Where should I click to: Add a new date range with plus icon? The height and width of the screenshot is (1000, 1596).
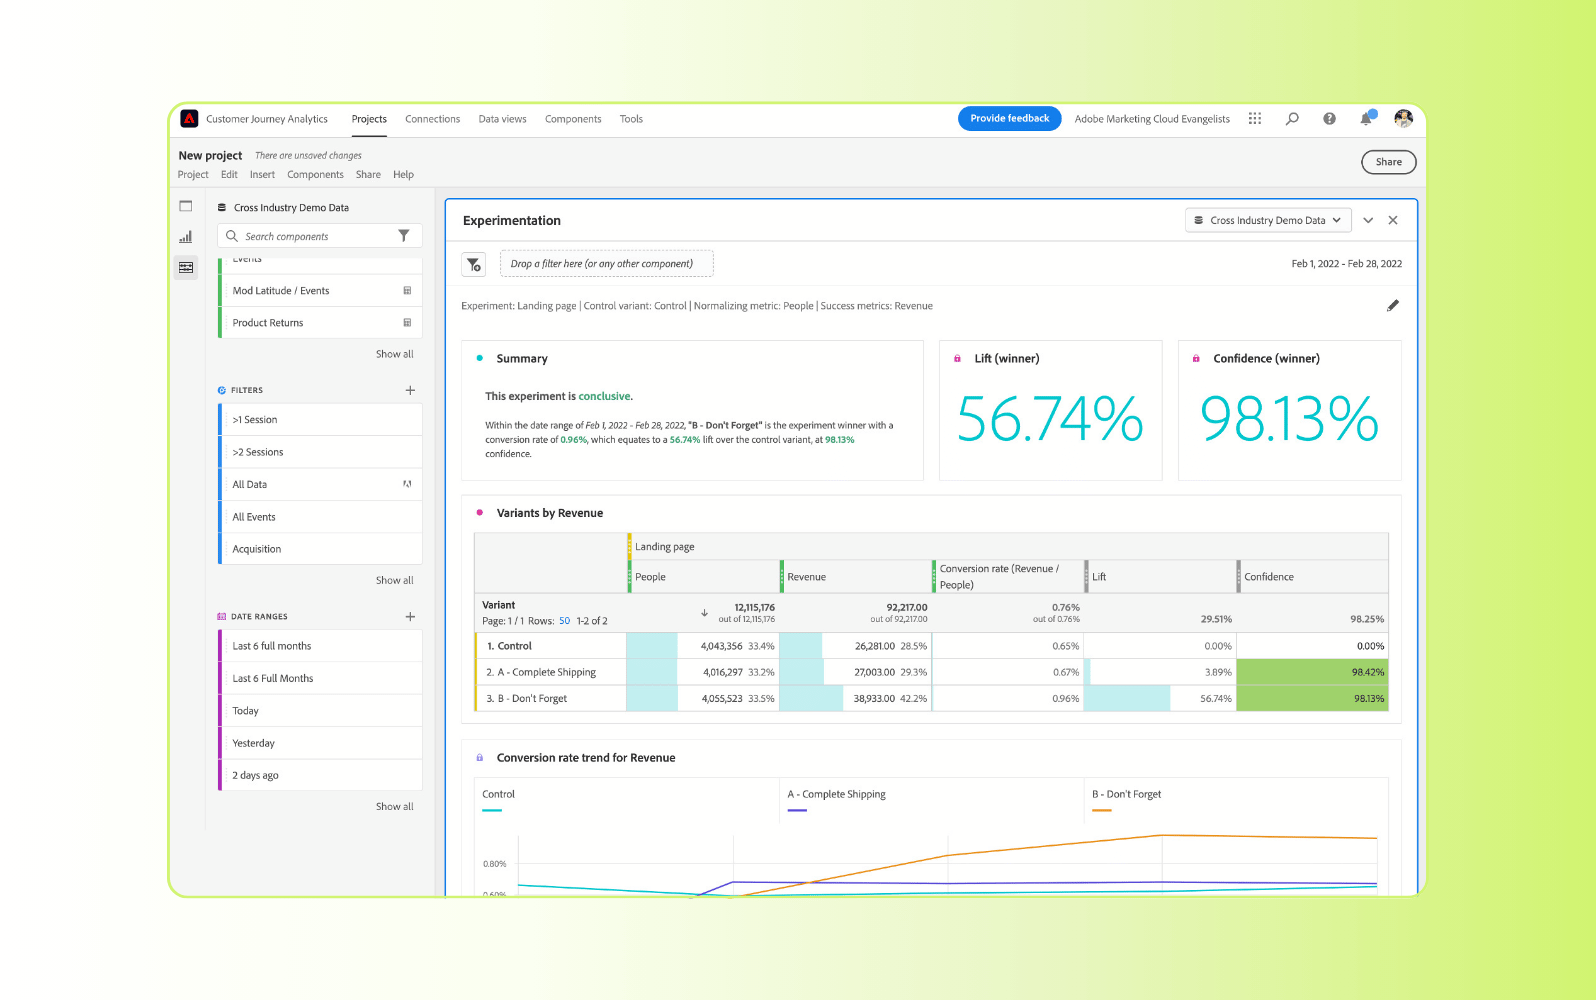(410, 616)
